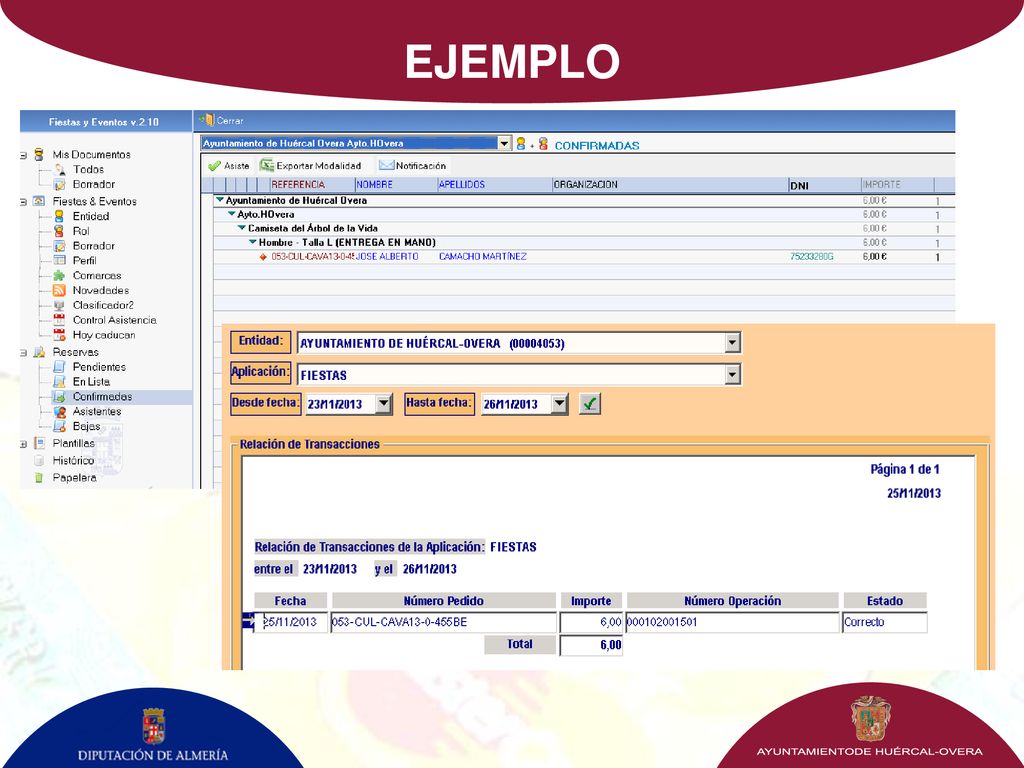Screen dimensions: 1024x768
Task: Collapse the Ayuntamiento de Huércal Overa row
Action: 220,200
